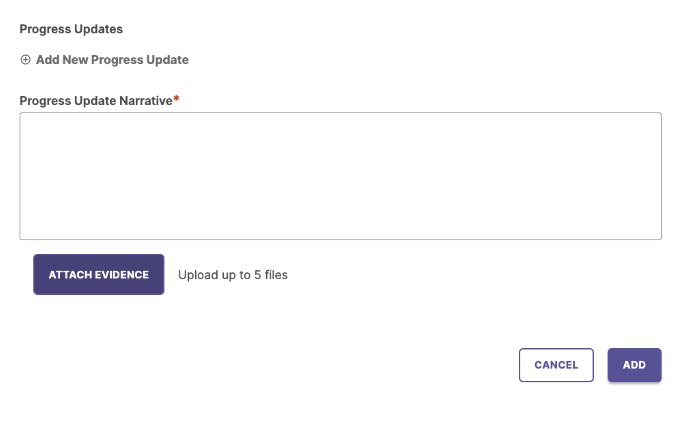Image resolution: width=676 pixels, height=432 pixels.
Task: Click the Progress Update Narrative label
Action: coord(96,100)
